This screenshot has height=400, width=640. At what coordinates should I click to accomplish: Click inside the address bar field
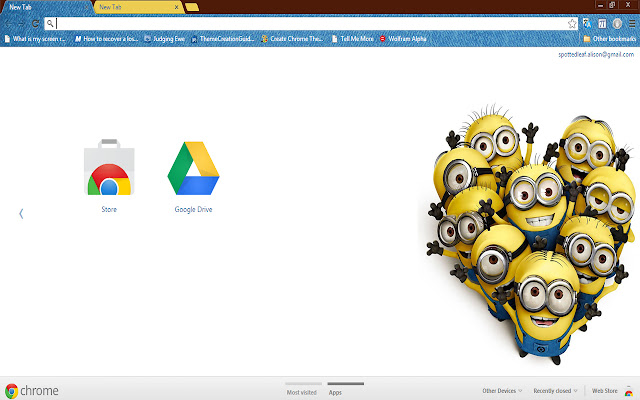point(311,24)
